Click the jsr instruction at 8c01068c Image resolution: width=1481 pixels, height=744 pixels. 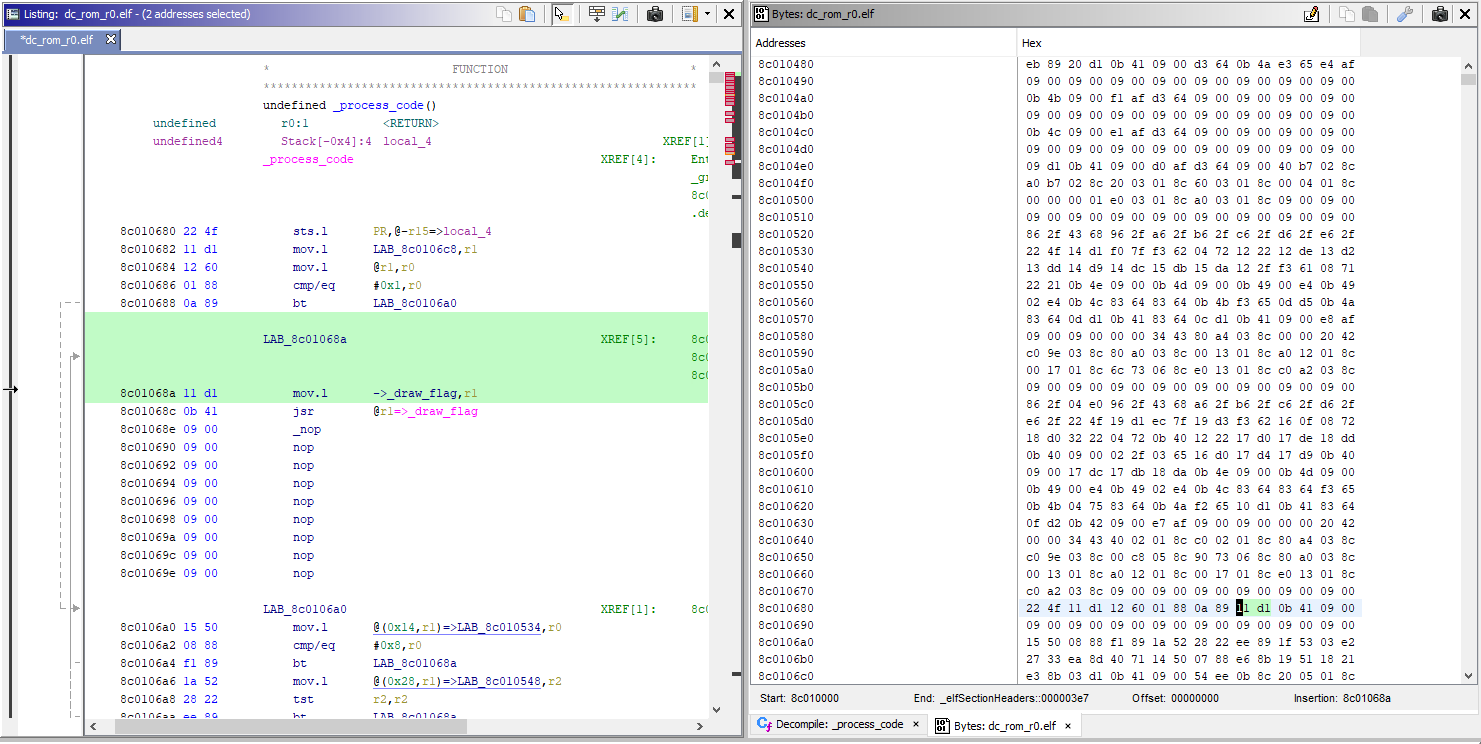tap(304, 411)
